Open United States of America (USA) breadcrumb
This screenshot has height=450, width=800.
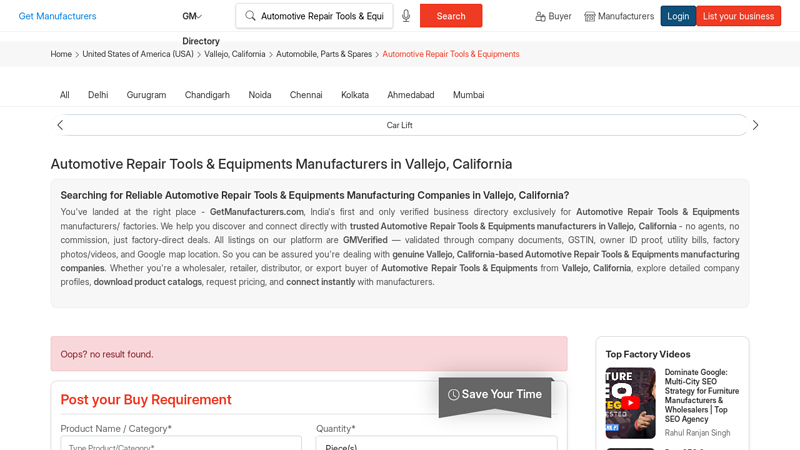pyautogui.click(x=138, y=54)
